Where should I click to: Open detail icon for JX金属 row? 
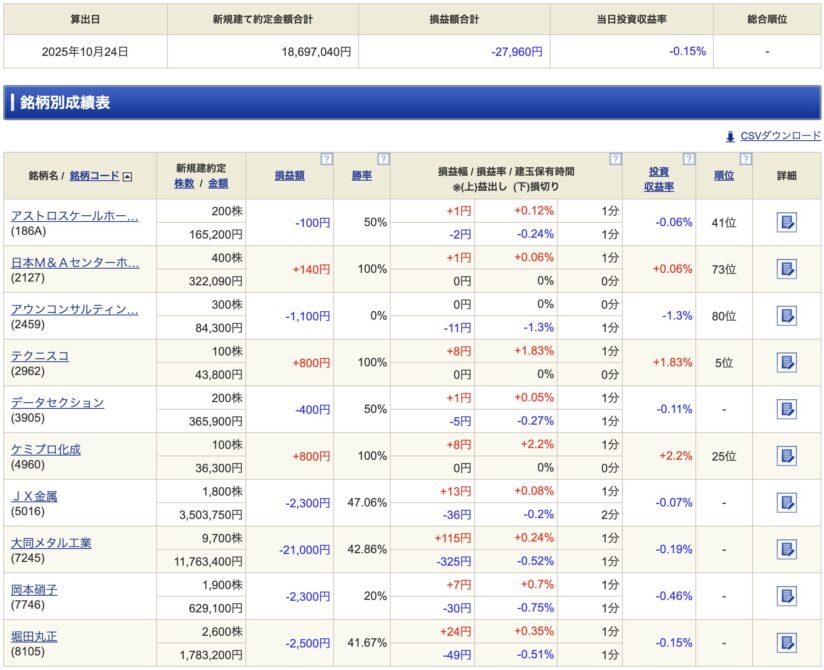[x=786, y=502]
